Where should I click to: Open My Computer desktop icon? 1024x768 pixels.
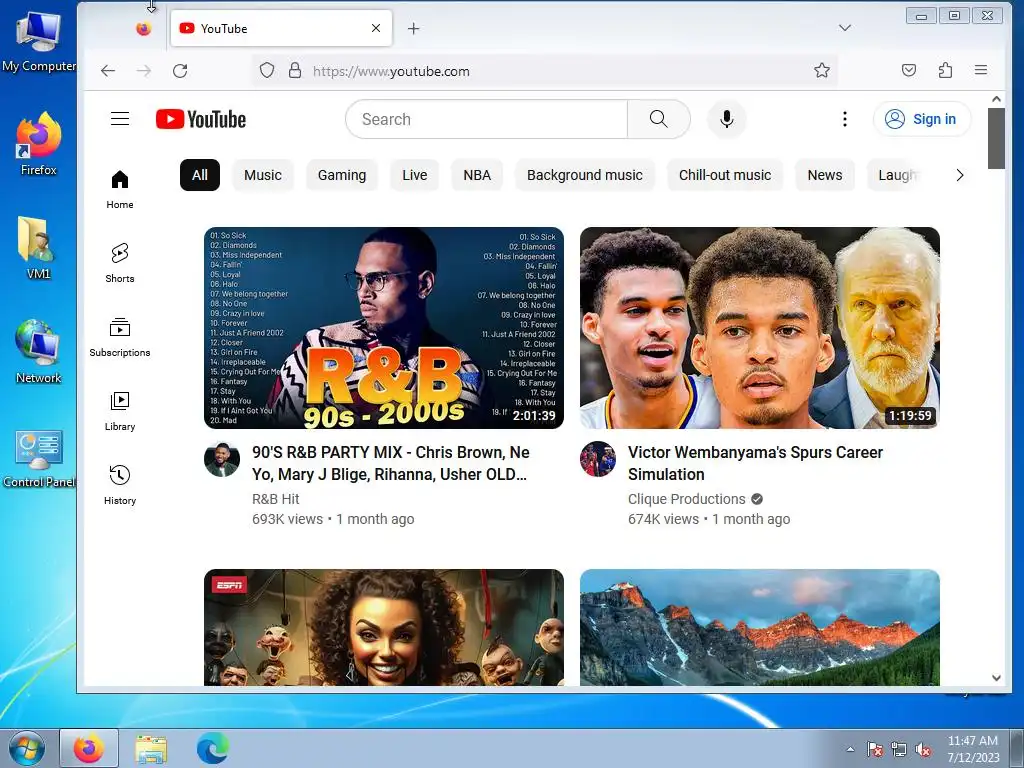tap(39, 42)
